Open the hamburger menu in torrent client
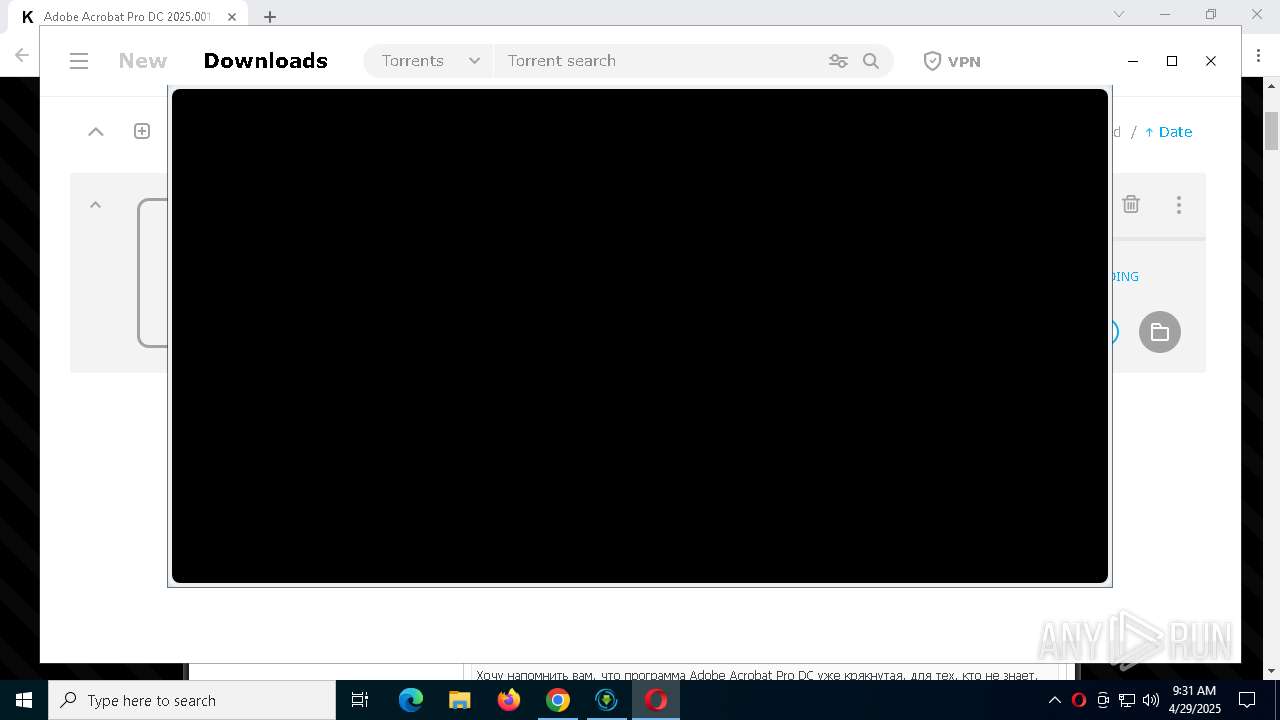1280x720 pixels. tap(79, 61)
